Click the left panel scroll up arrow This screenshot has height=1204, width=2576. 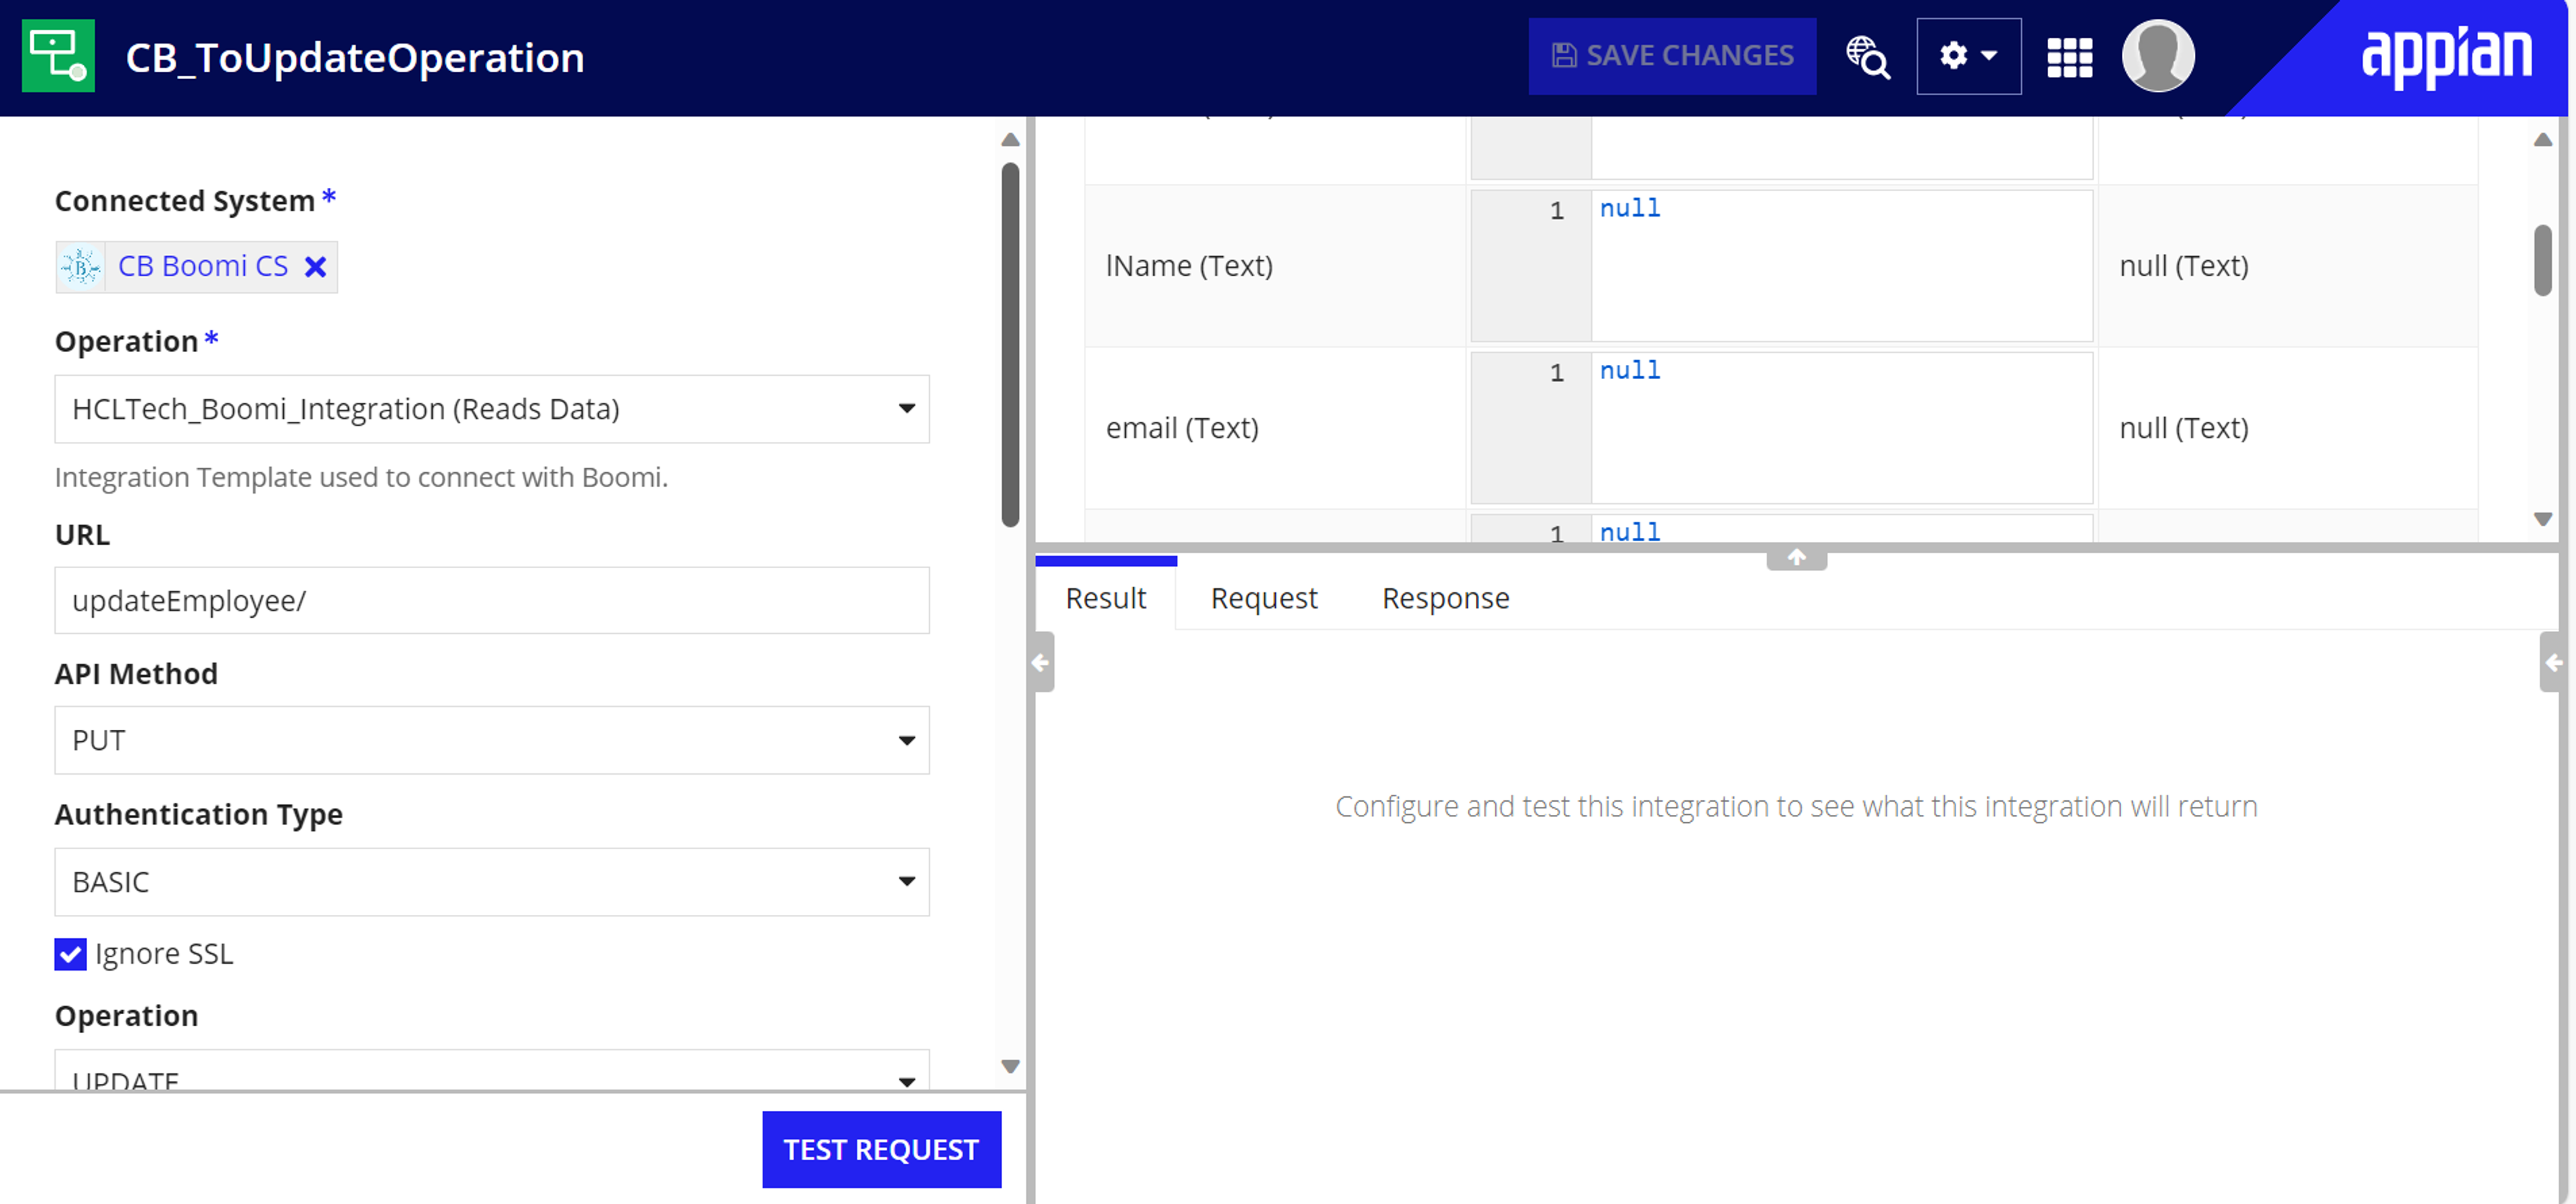point(1010,140)
